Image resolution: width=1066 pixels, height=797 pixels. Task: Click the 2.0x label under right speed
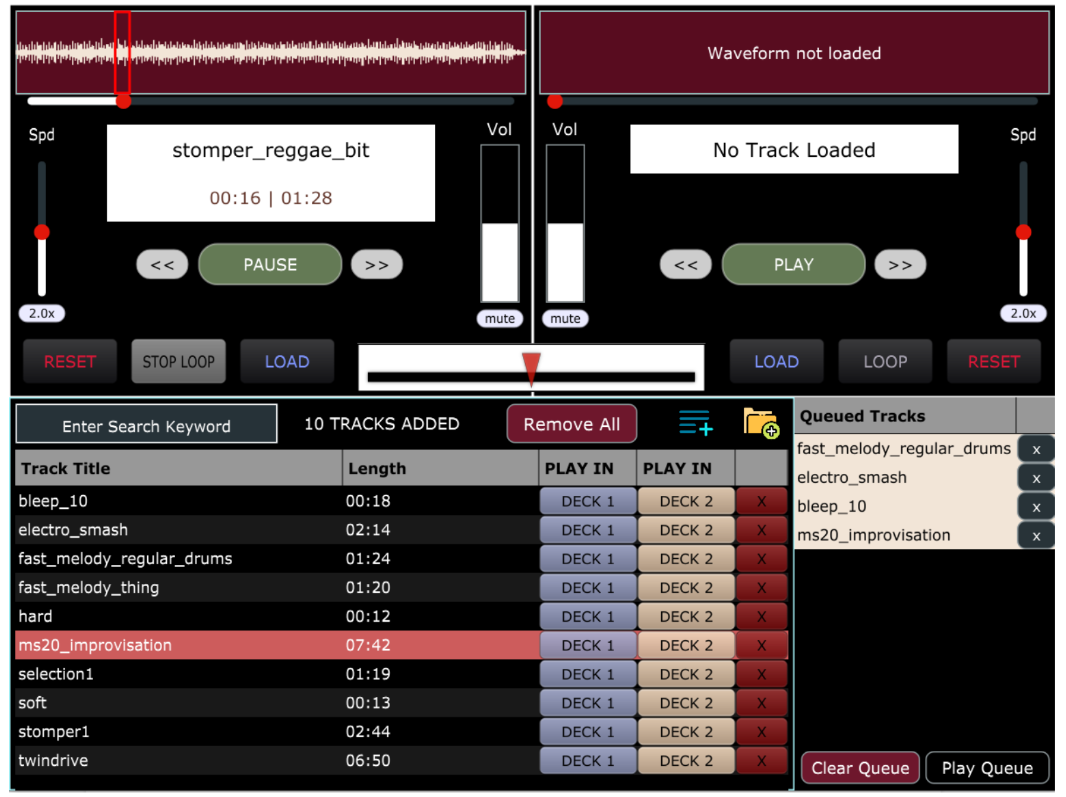click(1023, 313)
